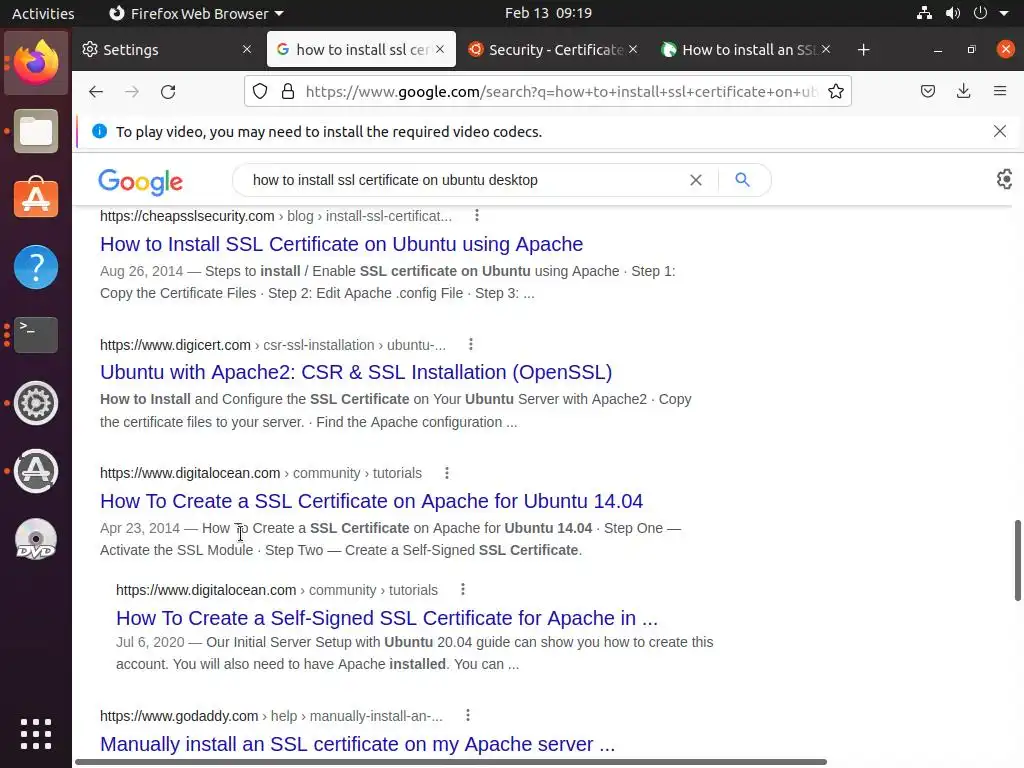Open options for cheapsslsecurity.com result
This screenshot has height=768, width=1024.
[x=477, y=216]
